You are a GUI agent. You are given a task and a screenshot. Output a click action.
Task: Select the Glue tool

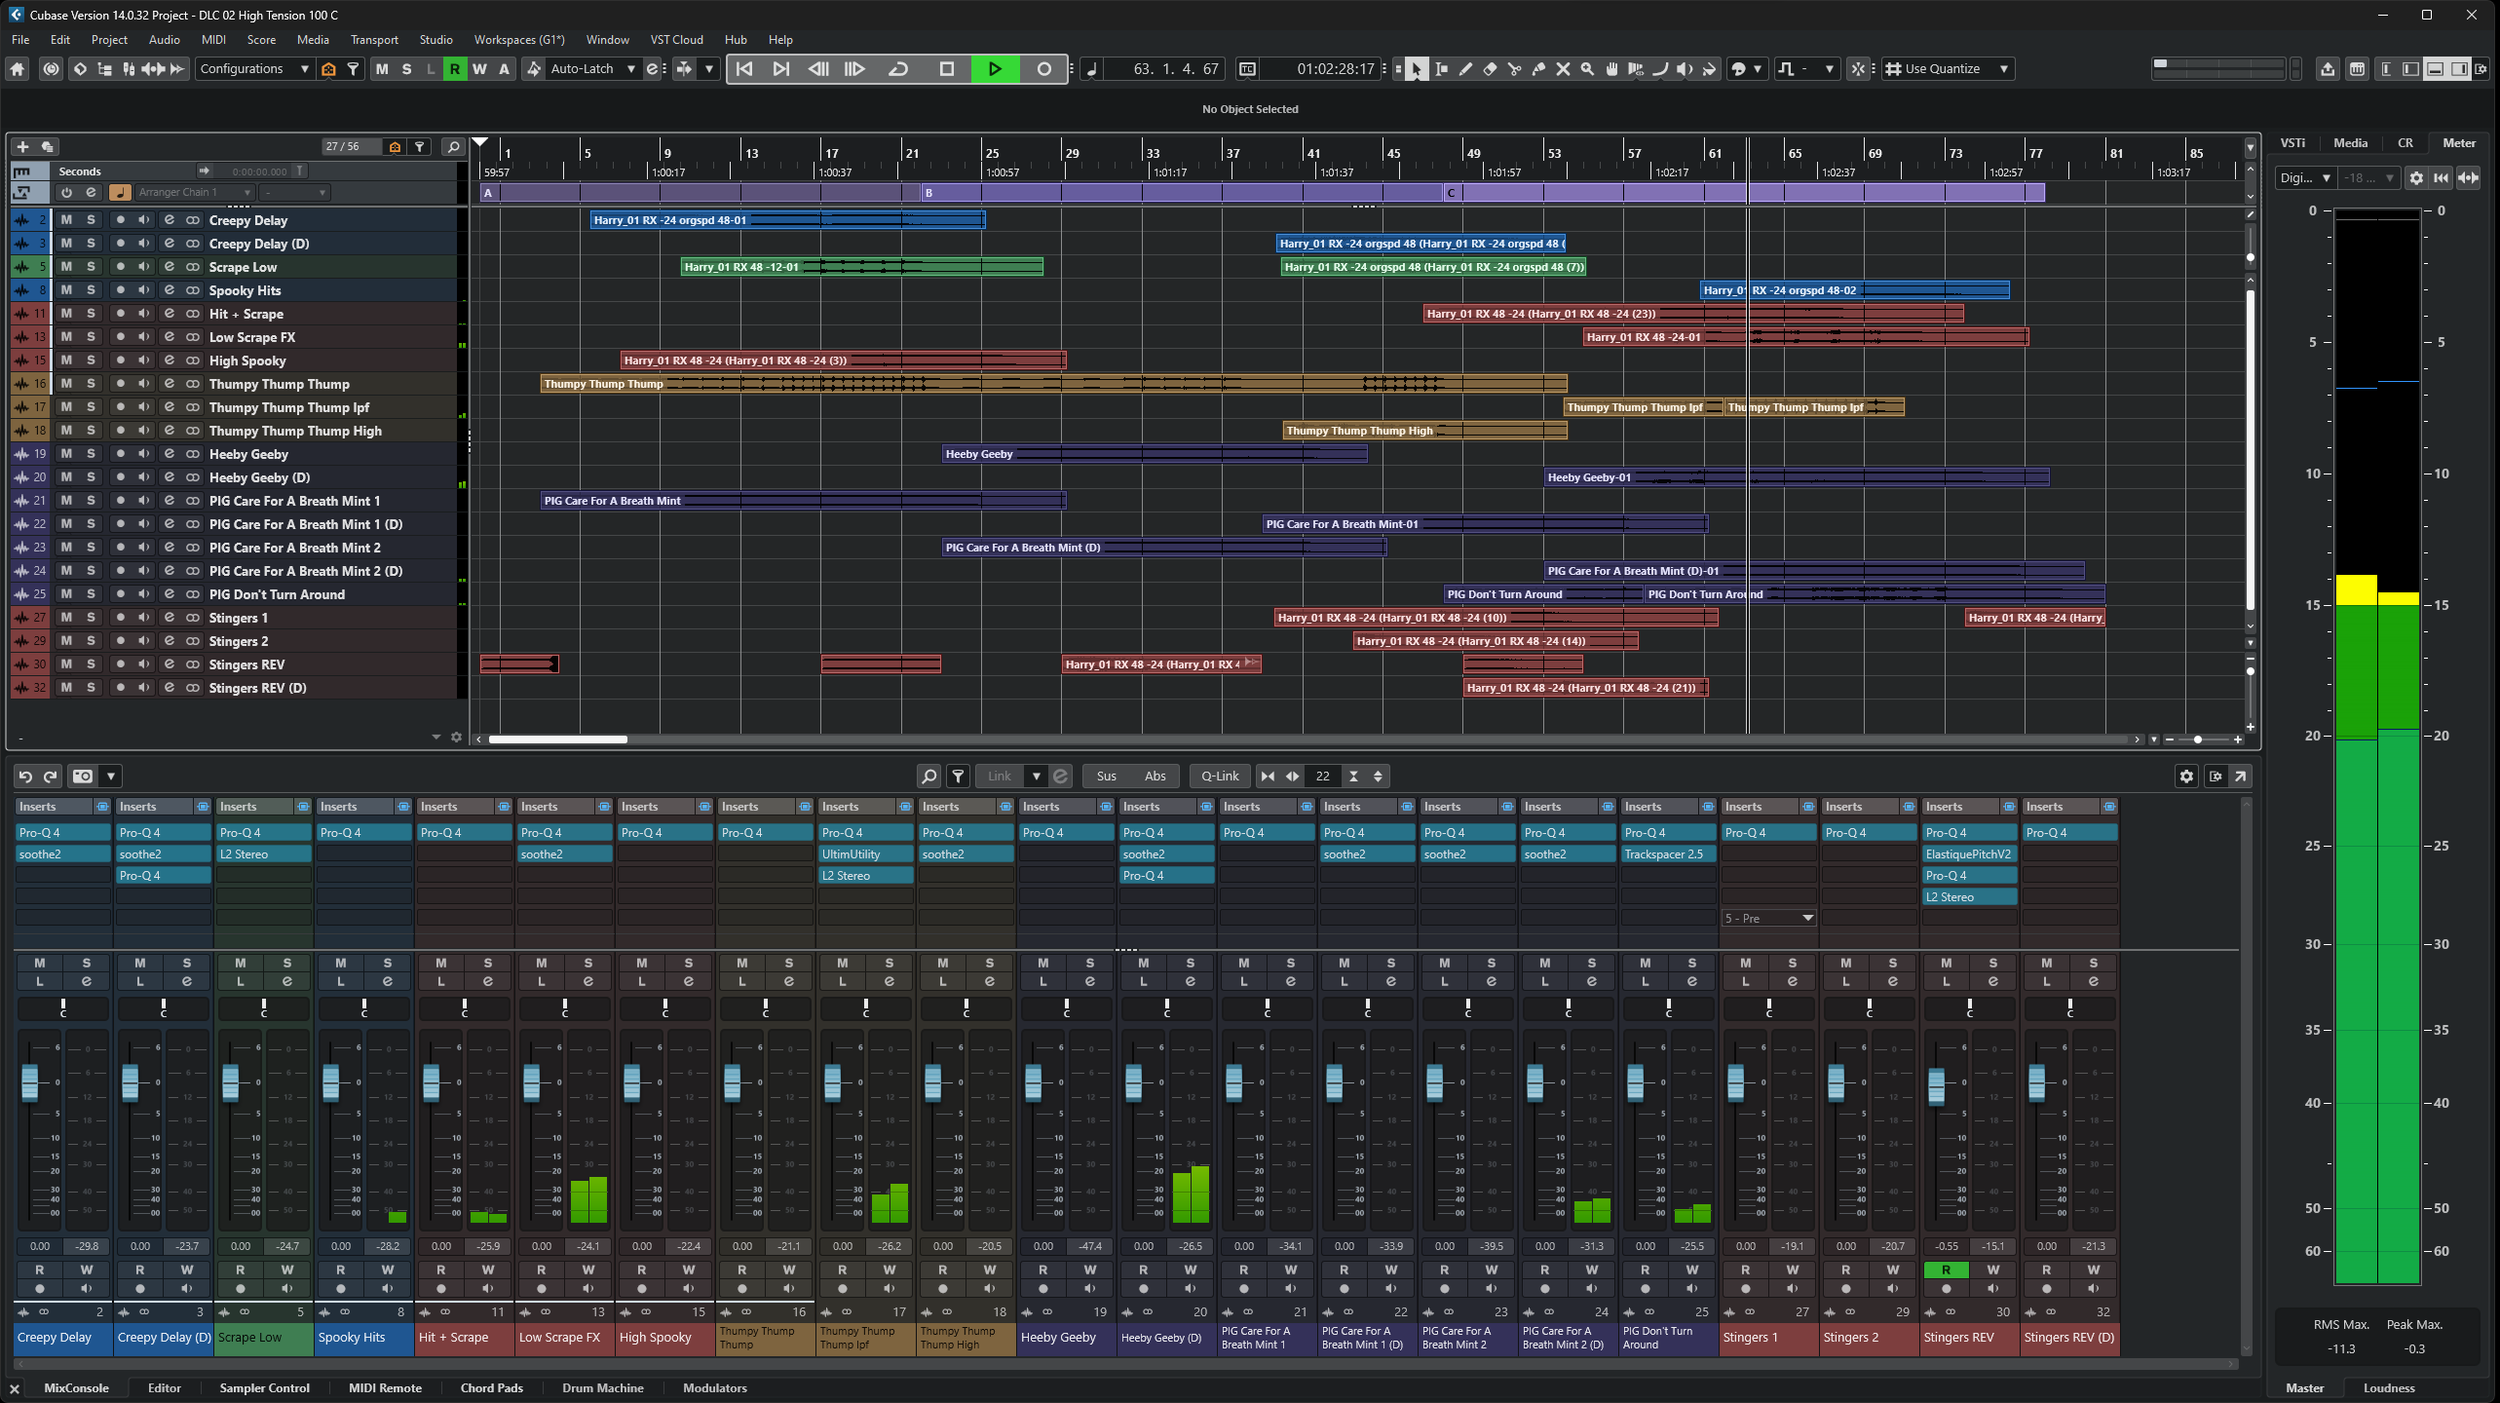(x=1539, y=69)
